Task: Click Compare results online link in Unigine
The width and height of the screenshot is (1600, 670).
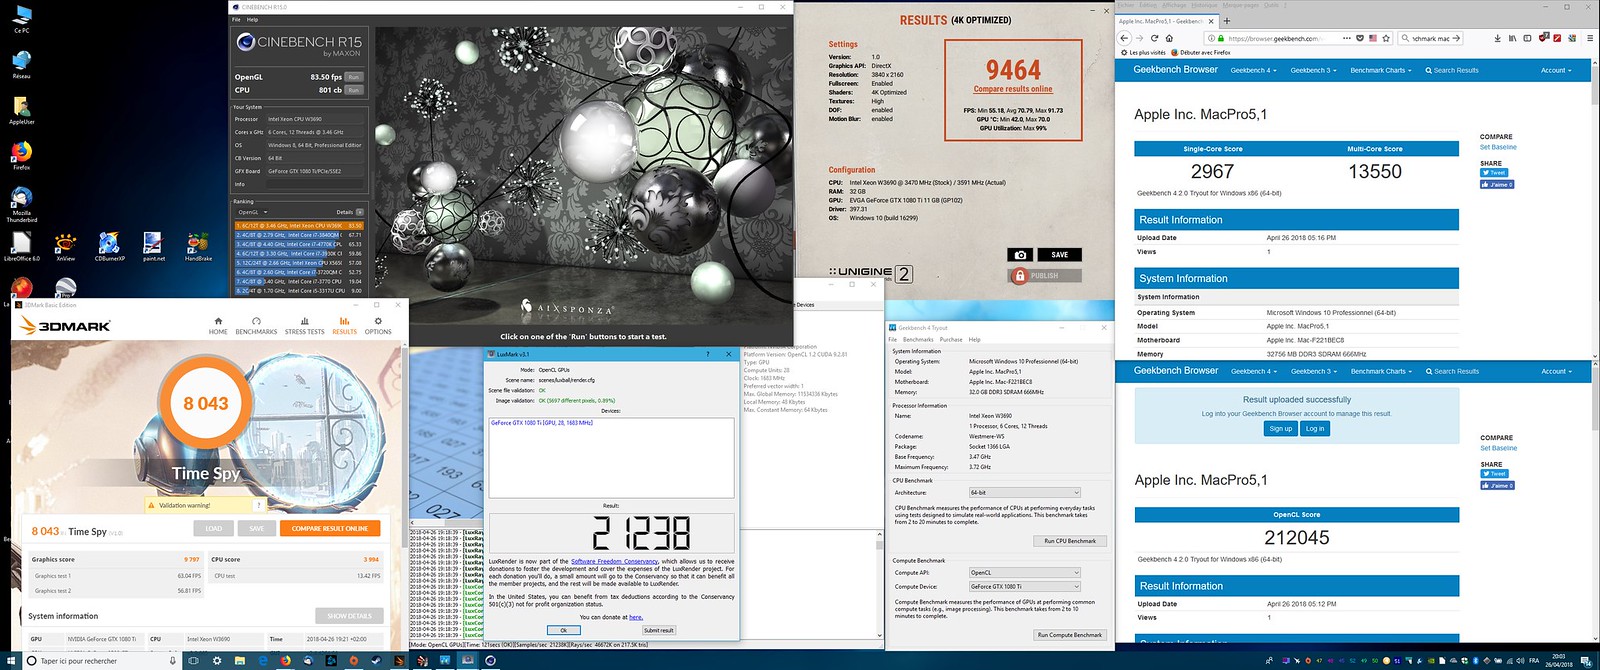Action: pos(1013,89)
